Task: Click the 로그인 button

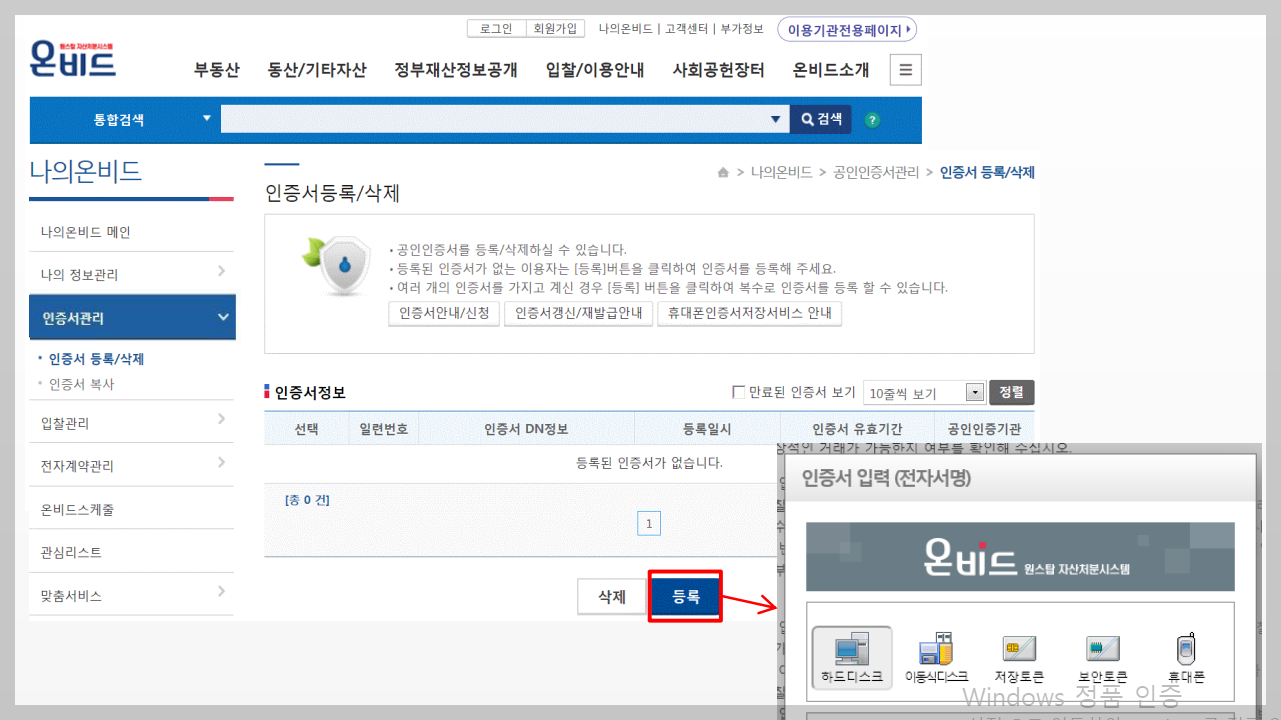Action: 496,29
